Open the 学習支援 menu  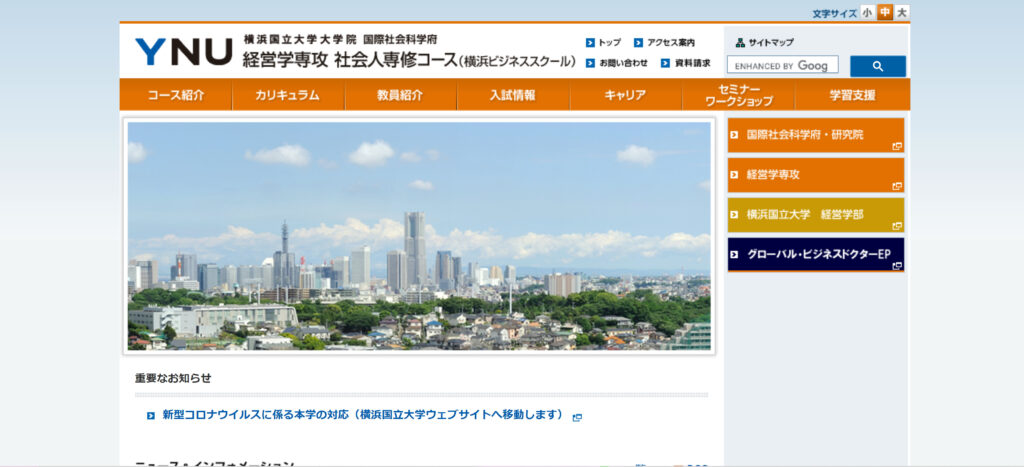pyautogui.click(x=852, y=95)
